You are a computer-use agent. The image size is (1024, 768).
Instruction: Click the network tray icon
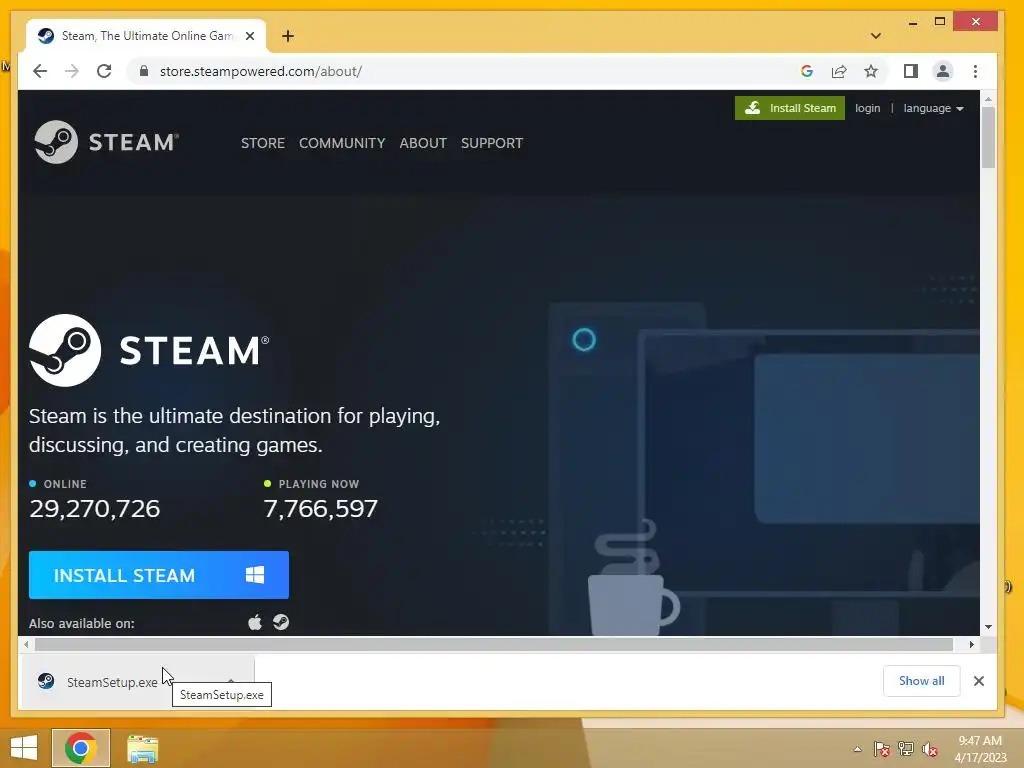pyautogui.click(x=906, y=749)
